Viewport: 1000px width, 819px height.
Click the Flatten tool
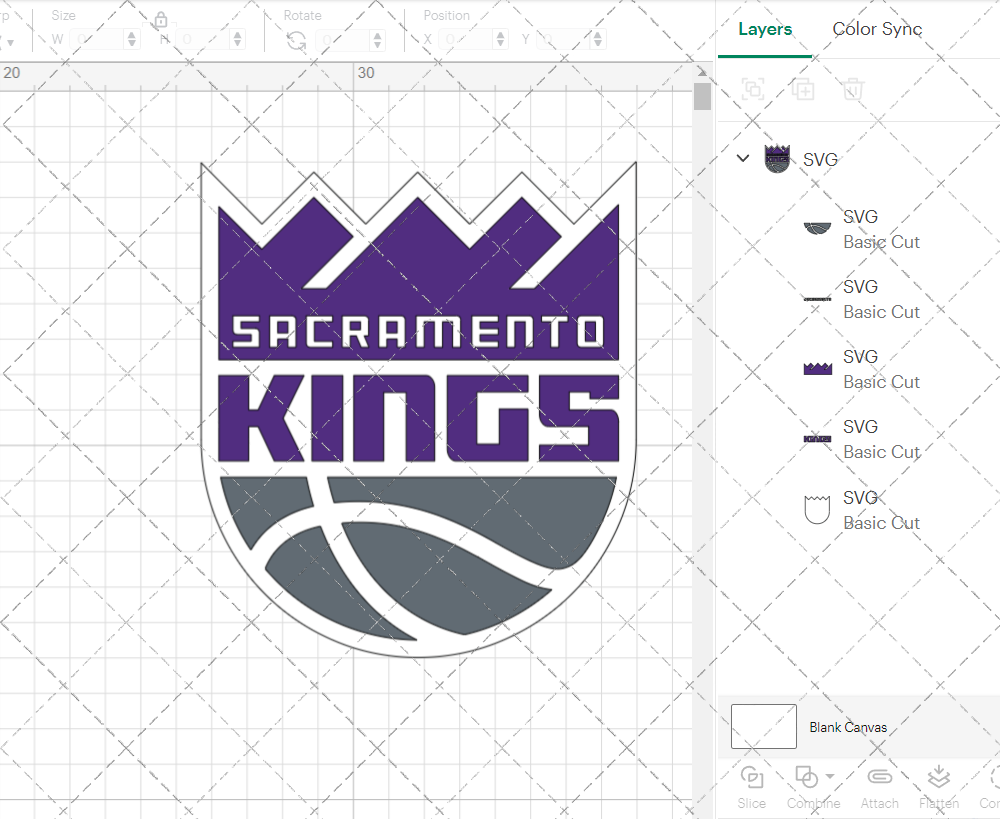tap(939, 787)
